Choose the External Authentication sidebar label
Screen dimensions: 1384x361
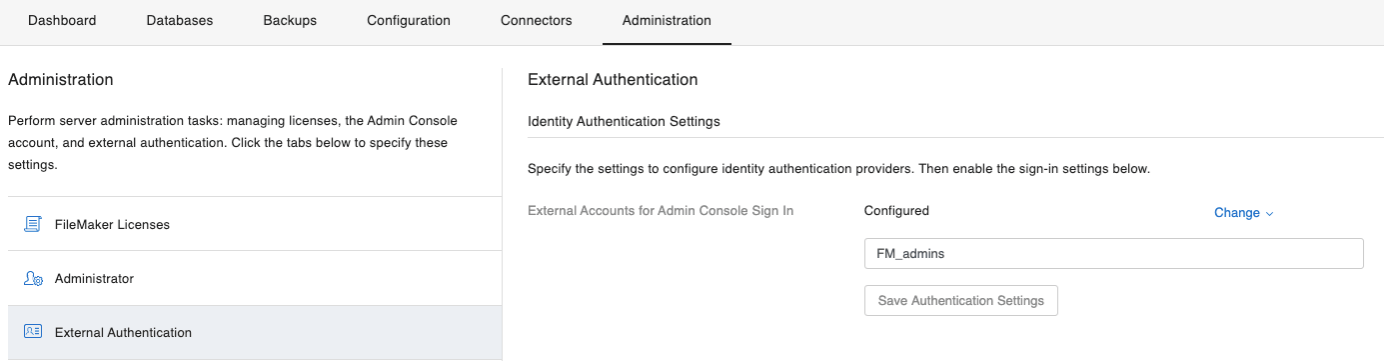pyautogui.click(x=123, y=332)
